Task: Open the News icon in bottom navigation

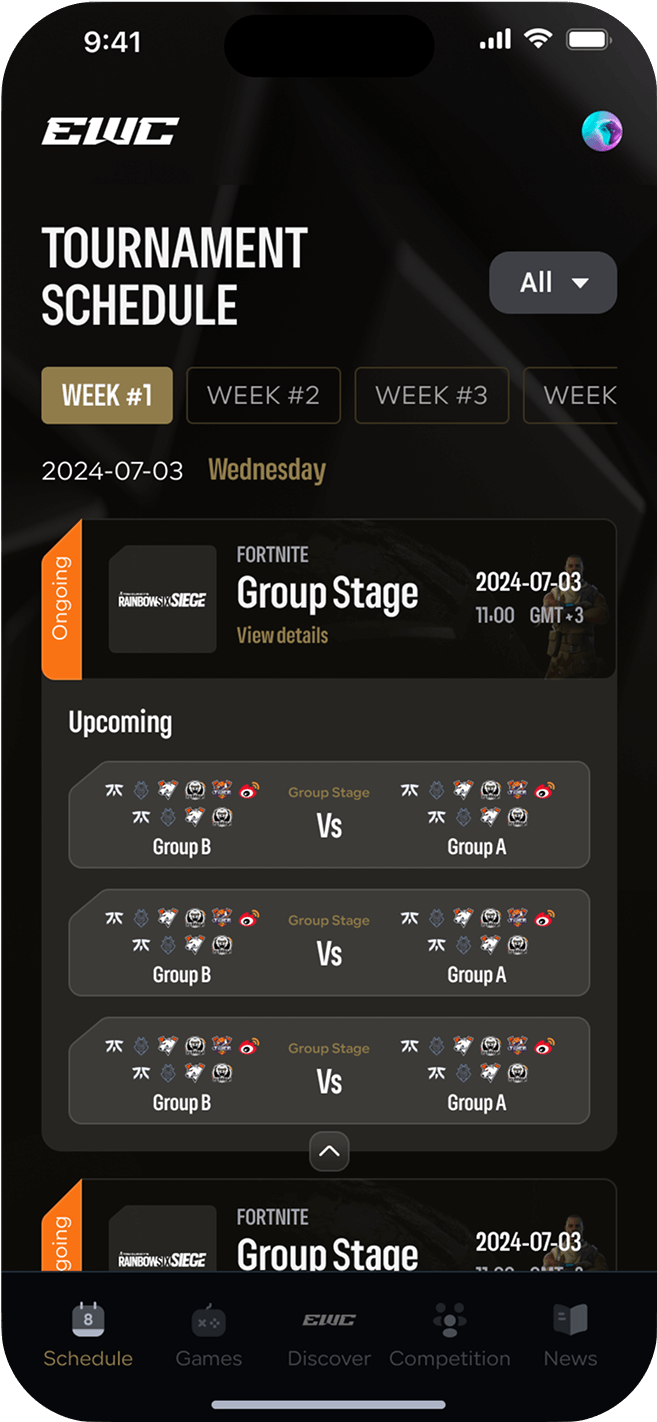Action: 570,1320
